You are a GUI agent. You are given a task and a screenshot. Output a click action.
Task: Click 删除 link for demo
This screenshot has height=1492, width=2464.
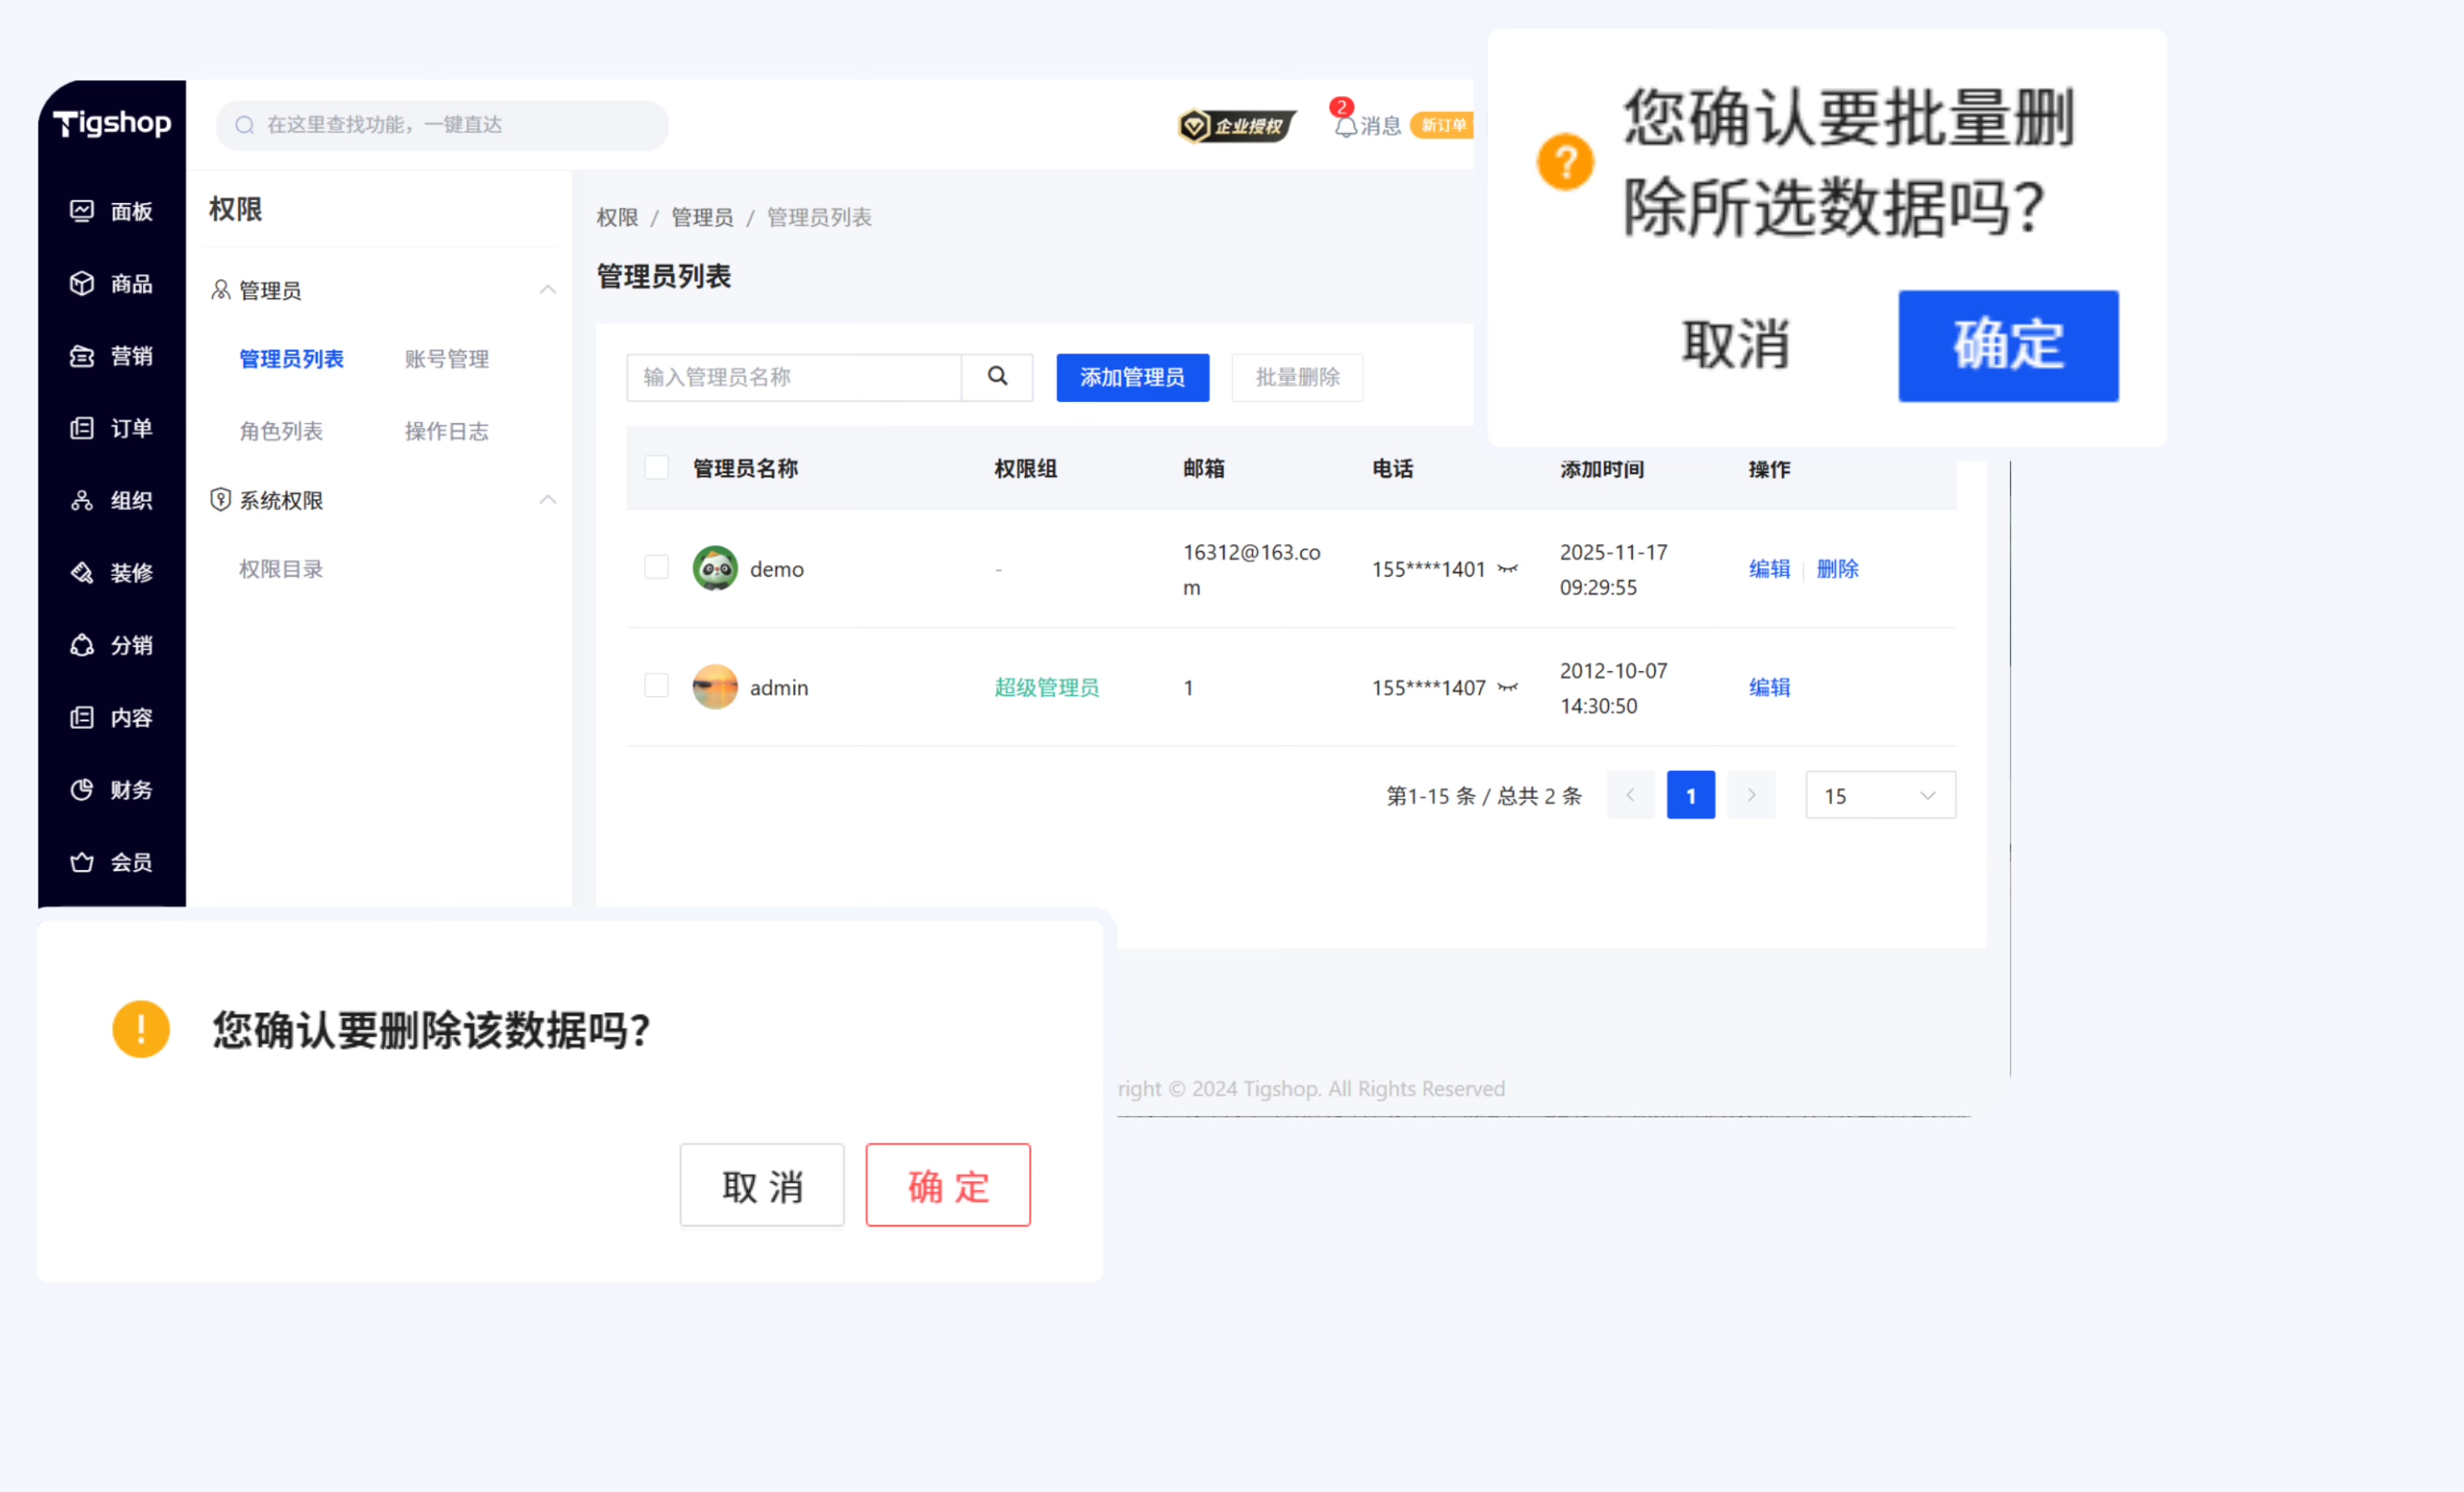1837,569
